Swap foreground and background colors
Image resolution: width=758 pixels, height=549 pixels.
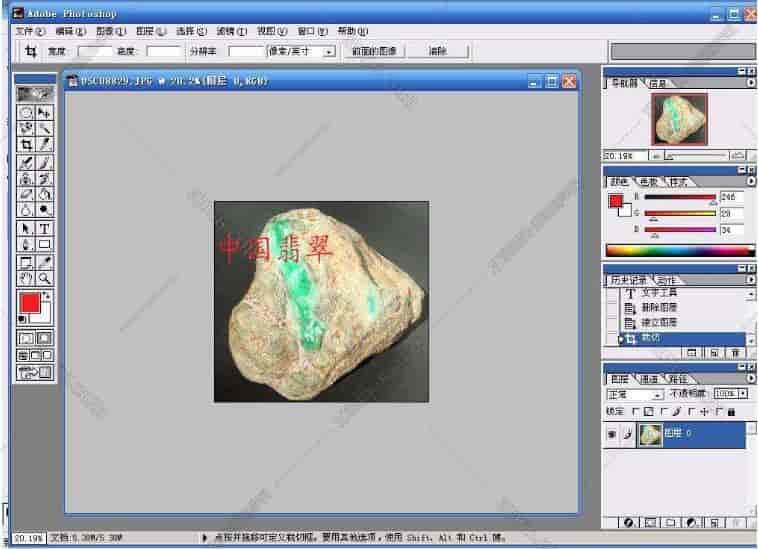tap(47, 297)
